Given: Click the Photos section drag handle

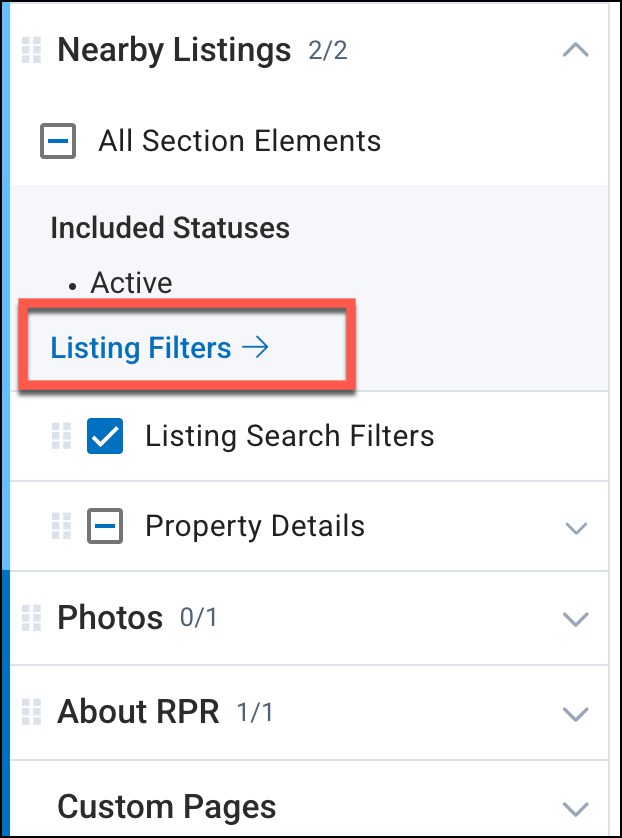Looking at the screenshot, I should pos(32,618).
